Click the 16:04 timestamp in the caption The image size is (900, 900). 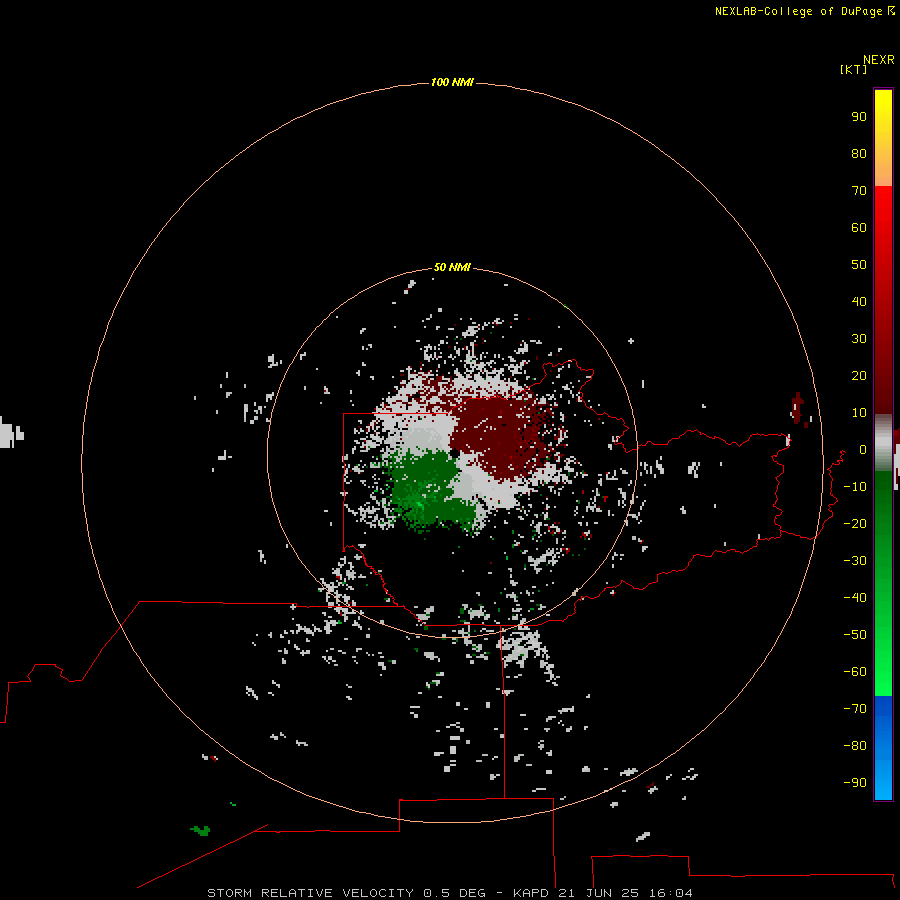click(x=670, y=893)
